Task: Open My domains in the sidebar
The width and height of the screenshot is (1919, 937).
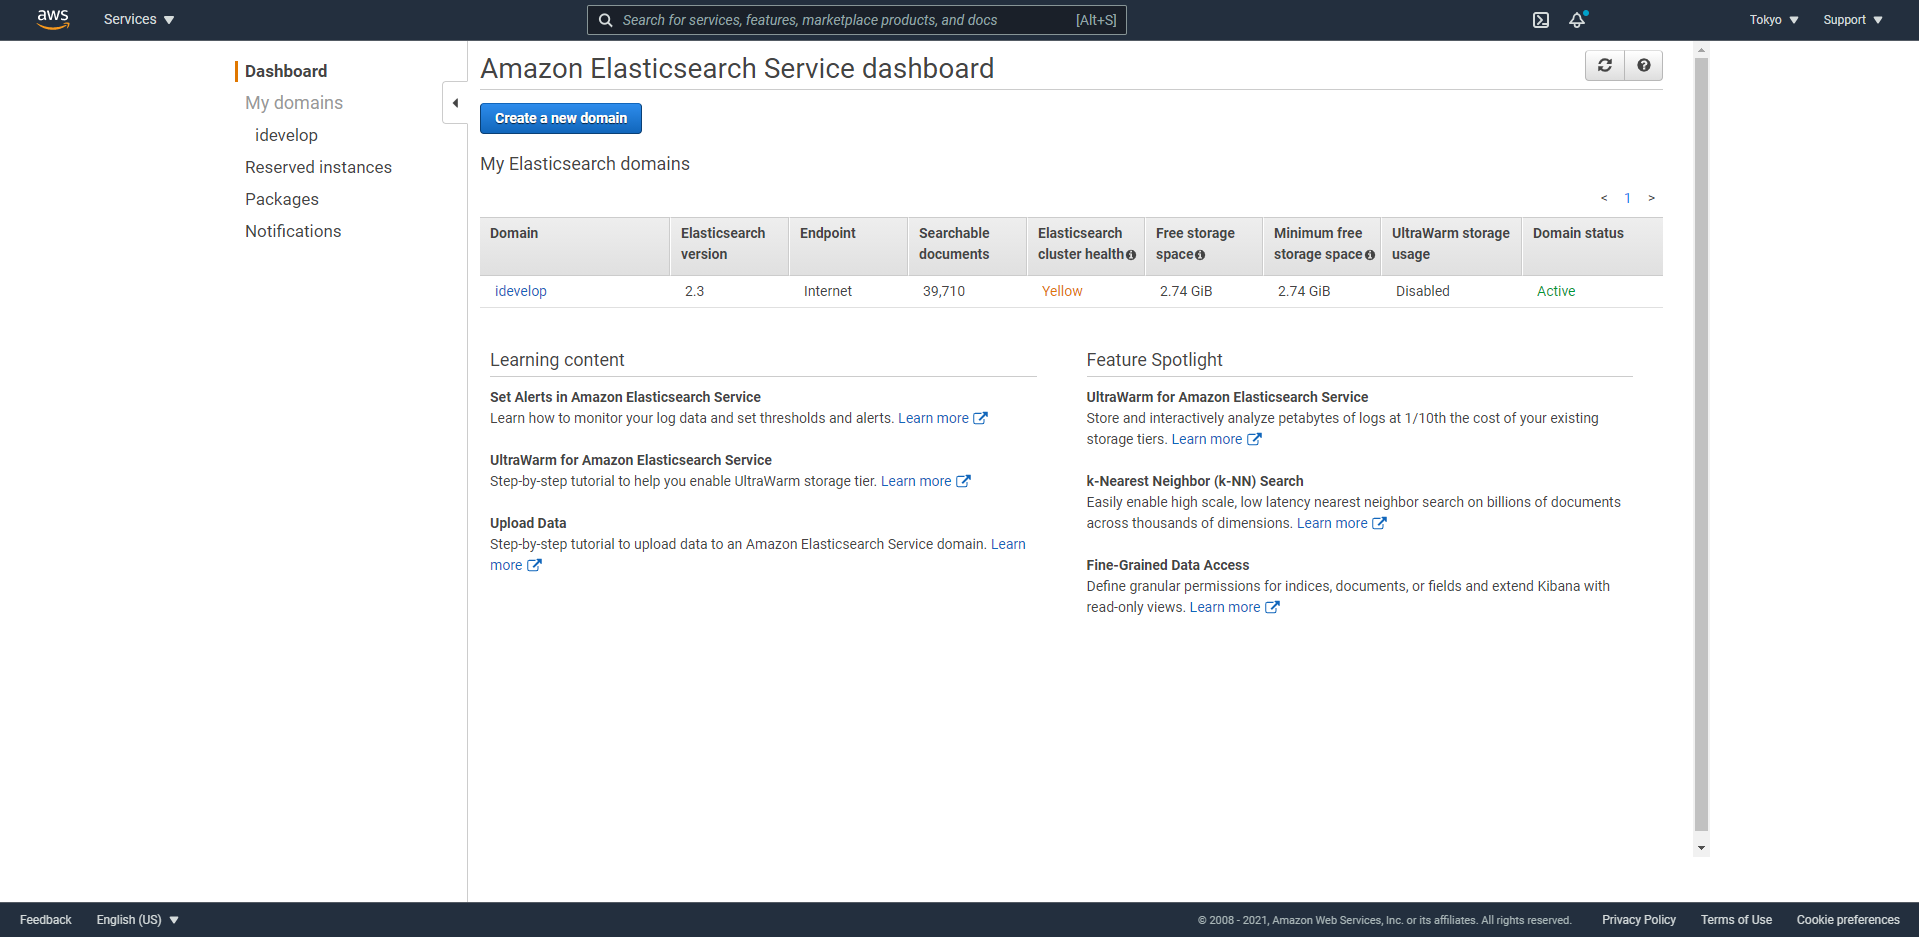Action: (294, 103)
